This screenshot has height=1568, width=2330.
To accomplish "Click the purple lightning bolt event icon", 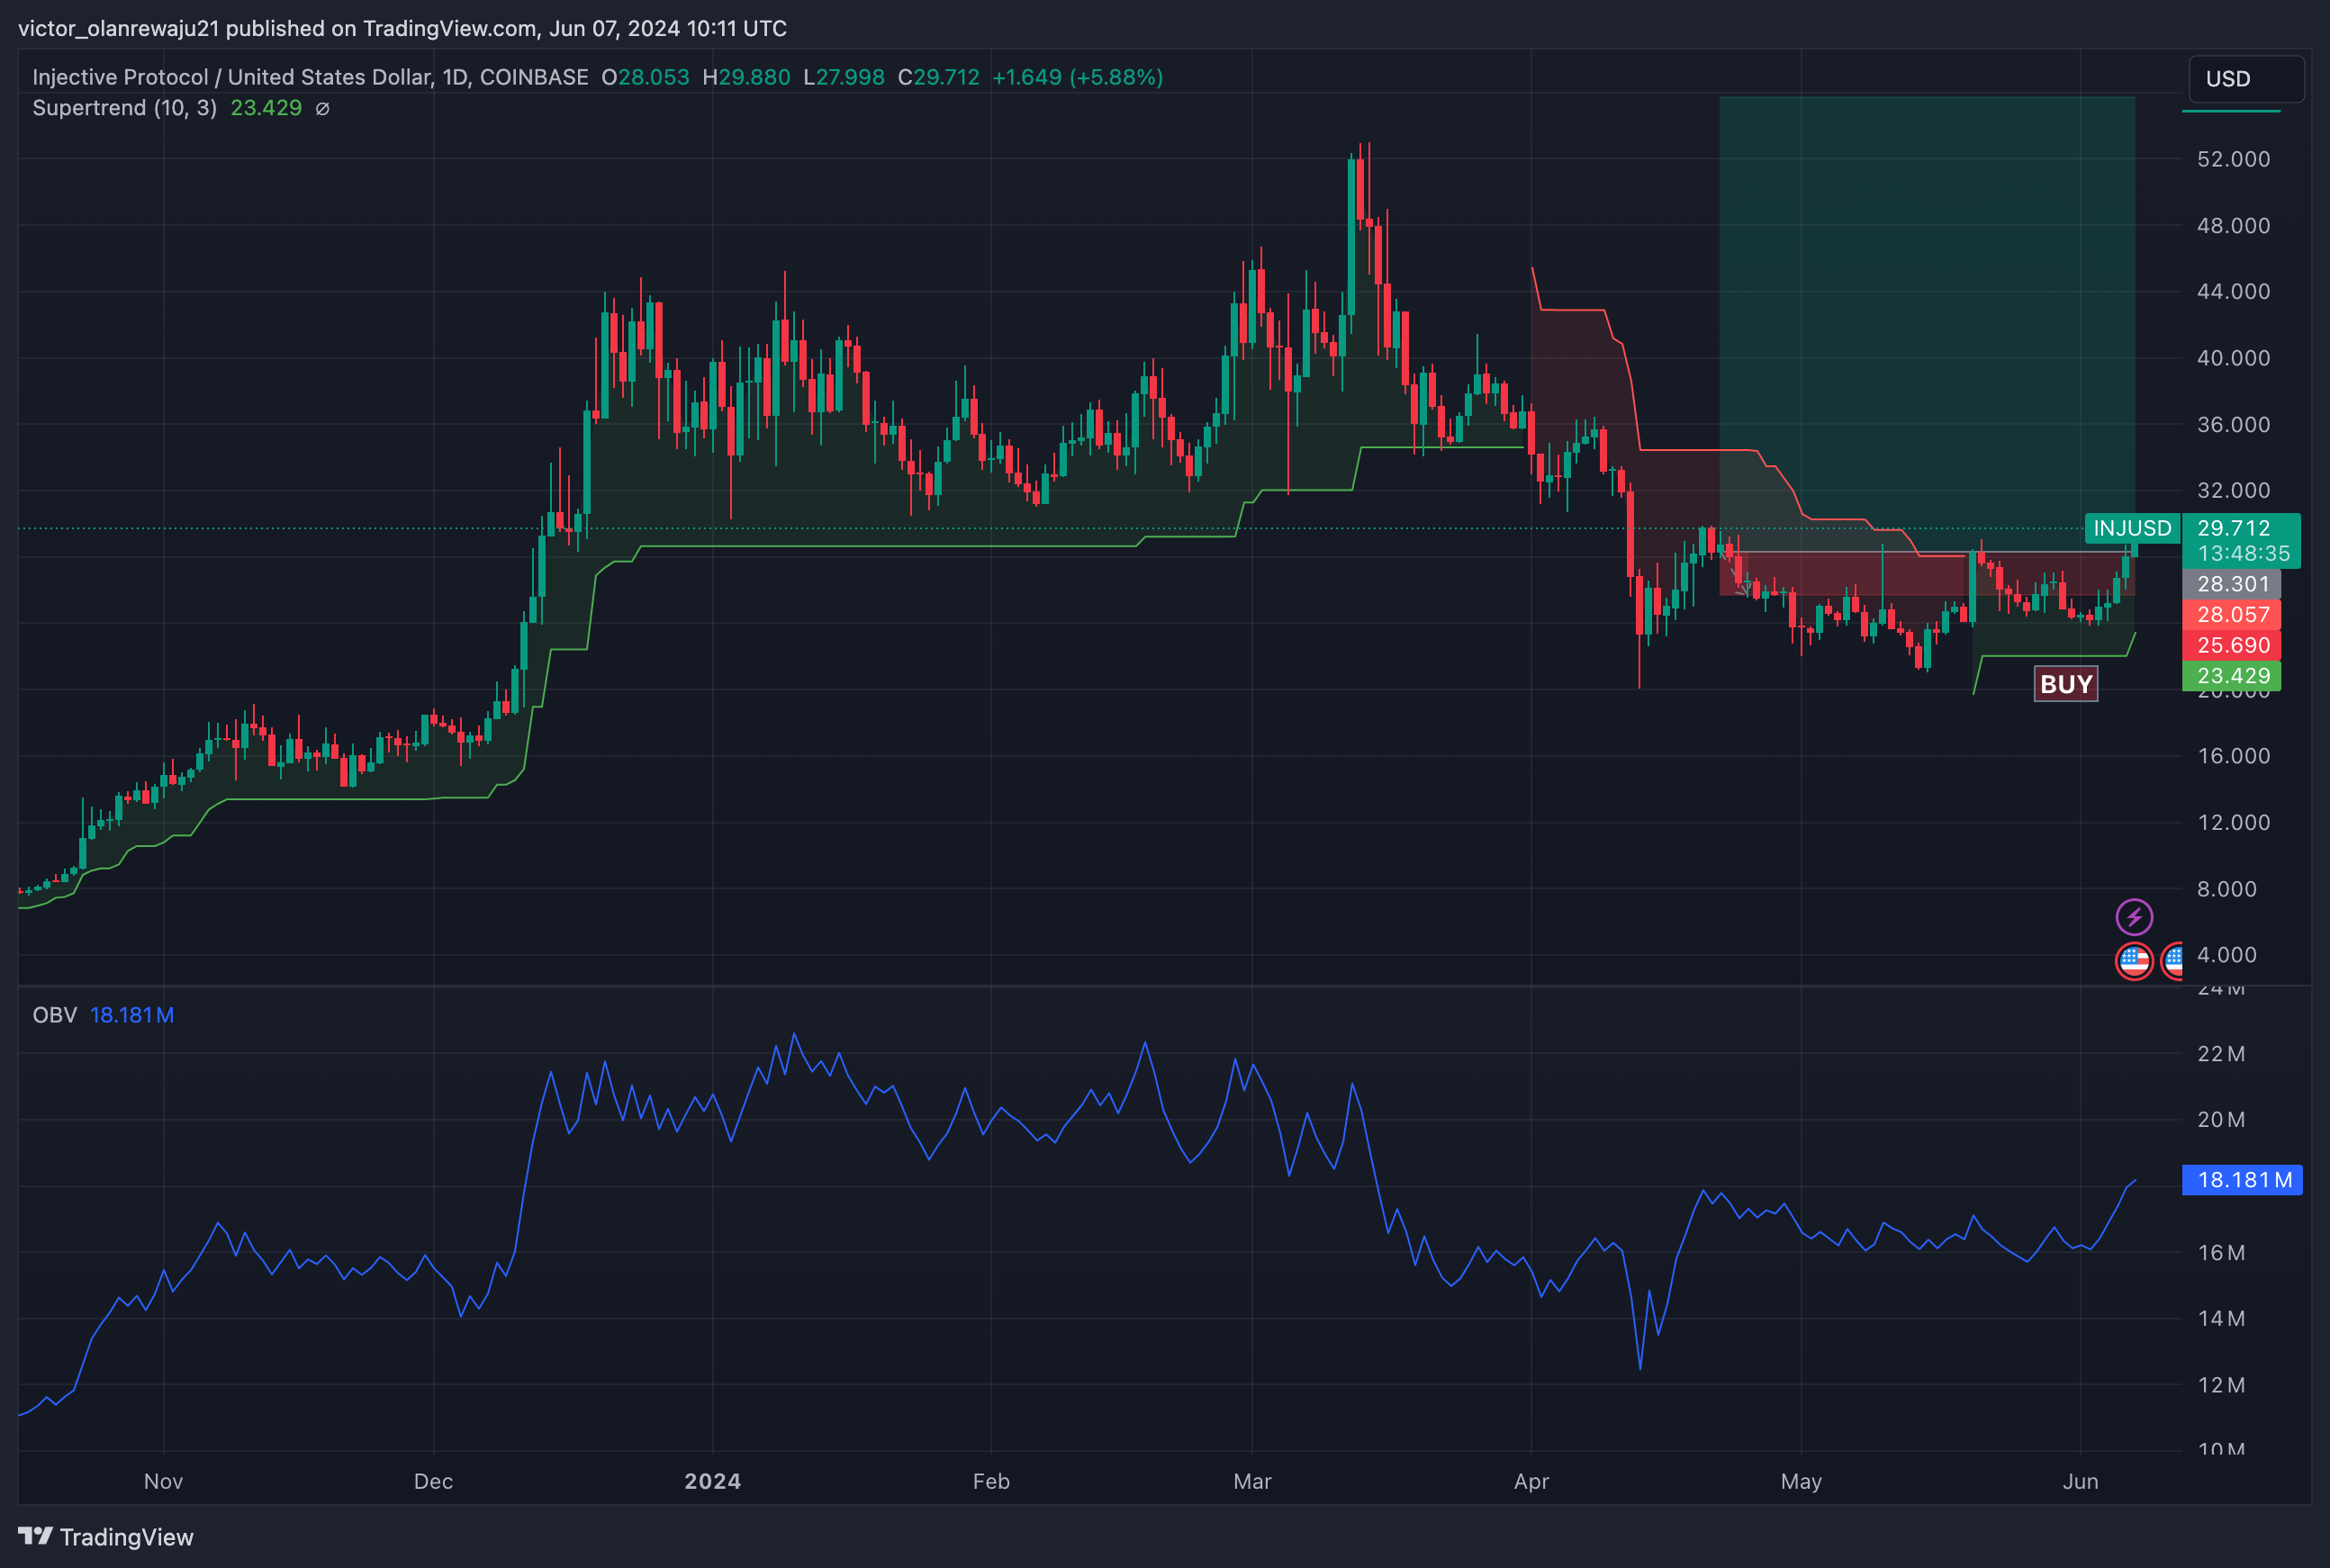I will pyautogui.click(x=2133, y=917).
